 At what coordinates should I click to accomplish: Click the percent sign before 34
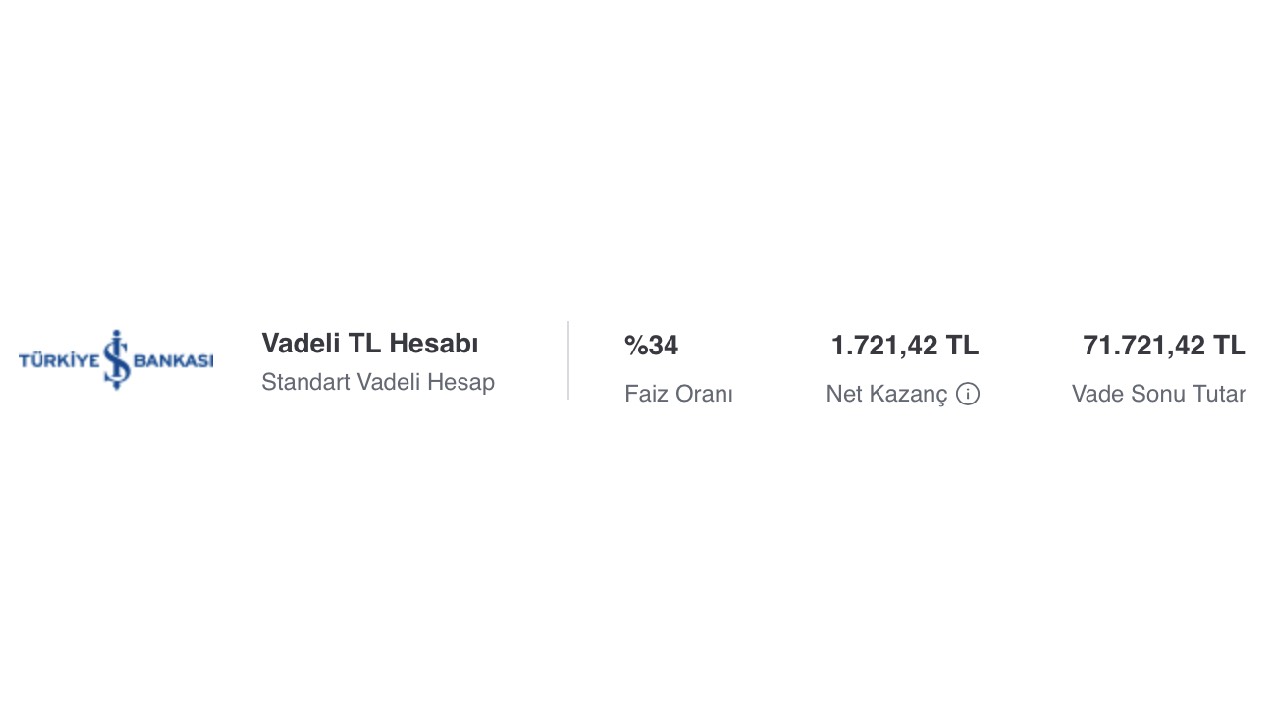point(634,345)
